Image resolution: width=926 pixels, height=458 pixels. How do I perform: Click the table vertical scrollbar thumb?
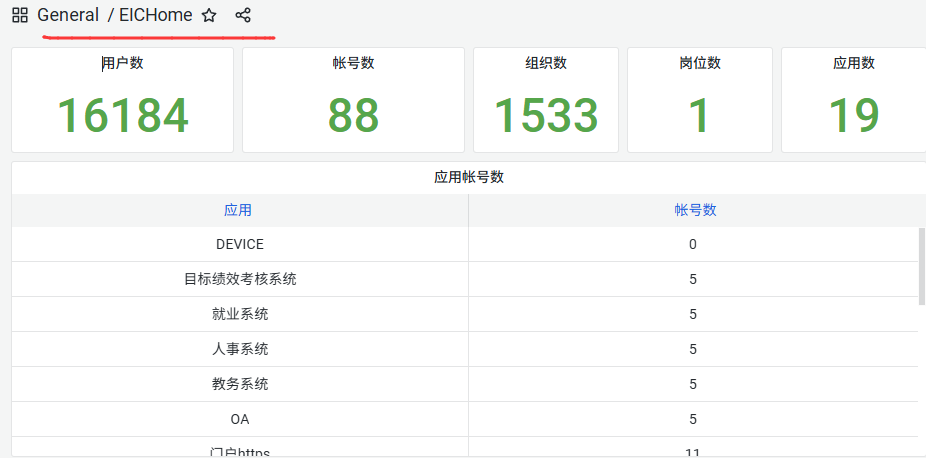(922, 266)
